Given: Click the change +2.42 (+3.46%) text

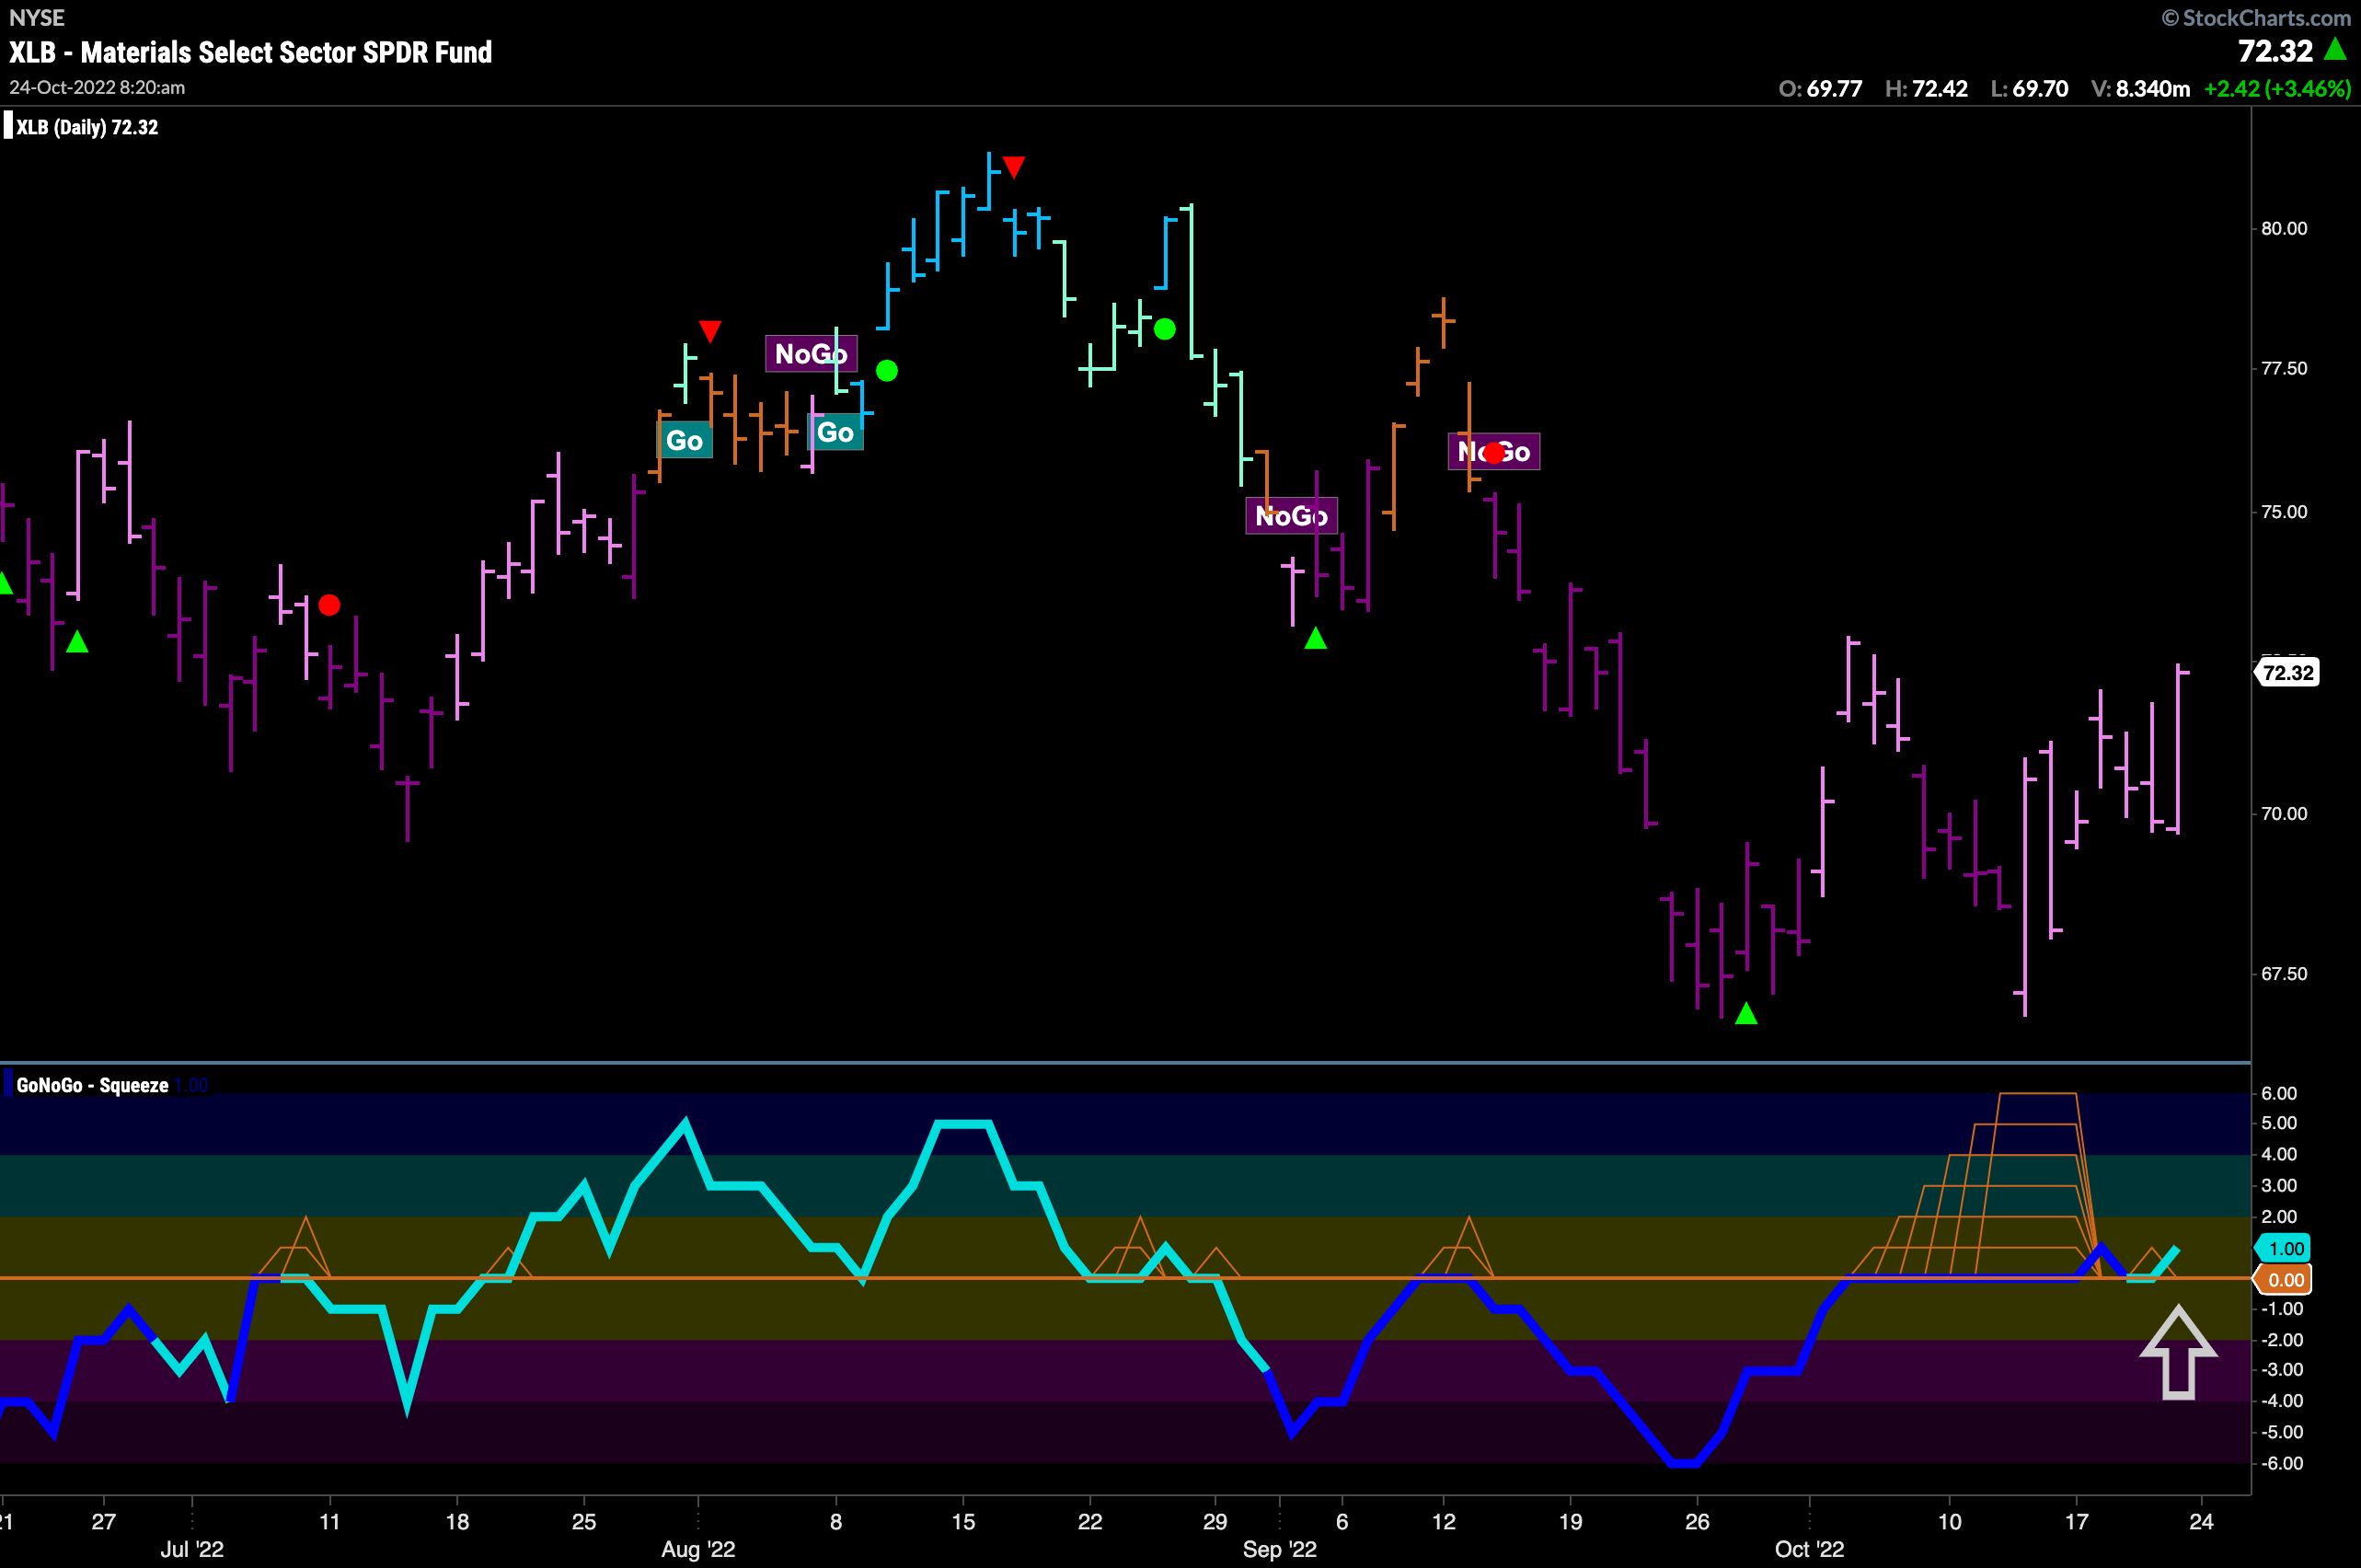Looking at the screenshot, I should (x=2277, y=89).
